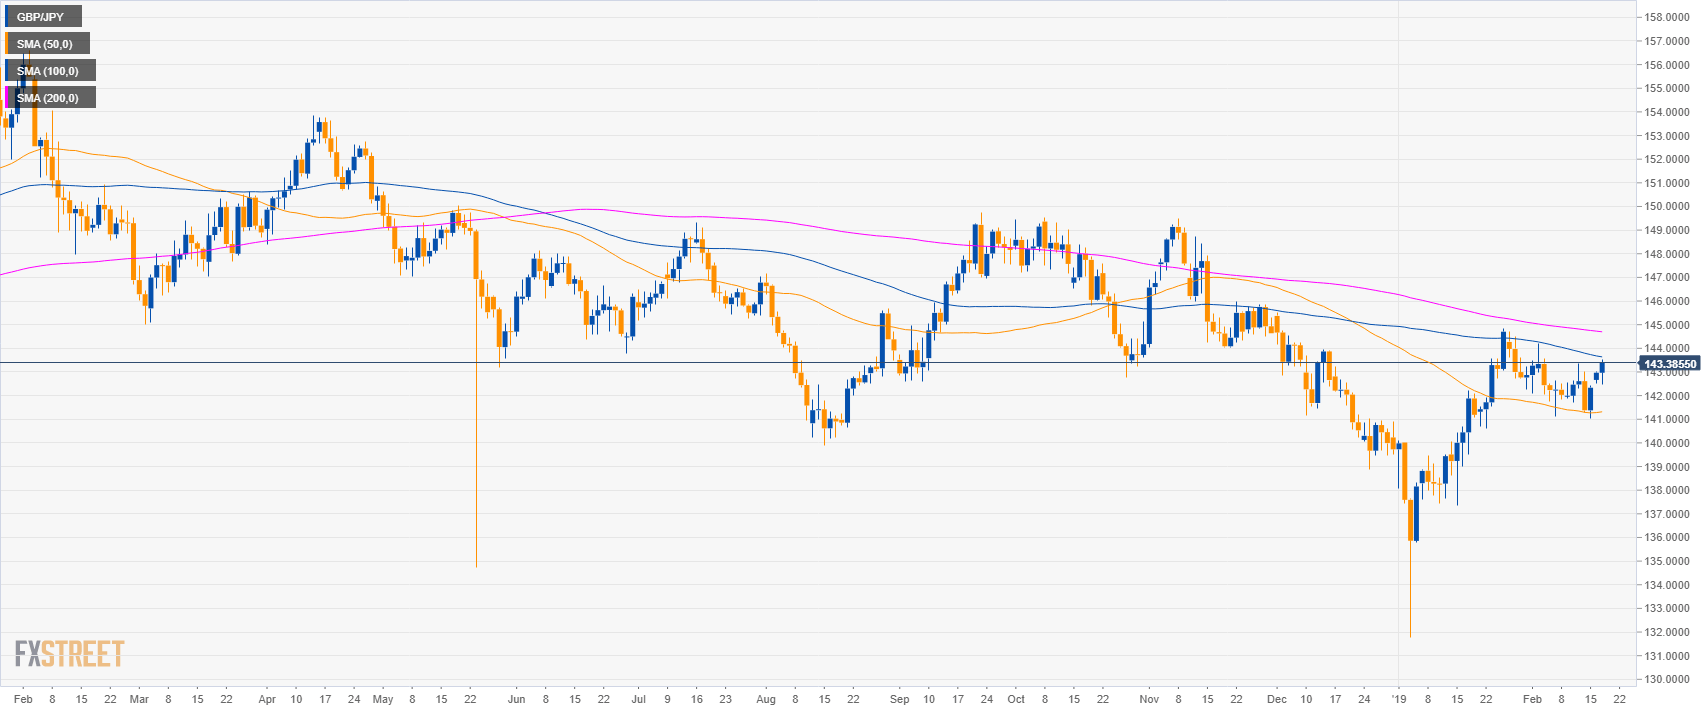Click the Aug month label on time axis
1707x712 pixels.
766,699
